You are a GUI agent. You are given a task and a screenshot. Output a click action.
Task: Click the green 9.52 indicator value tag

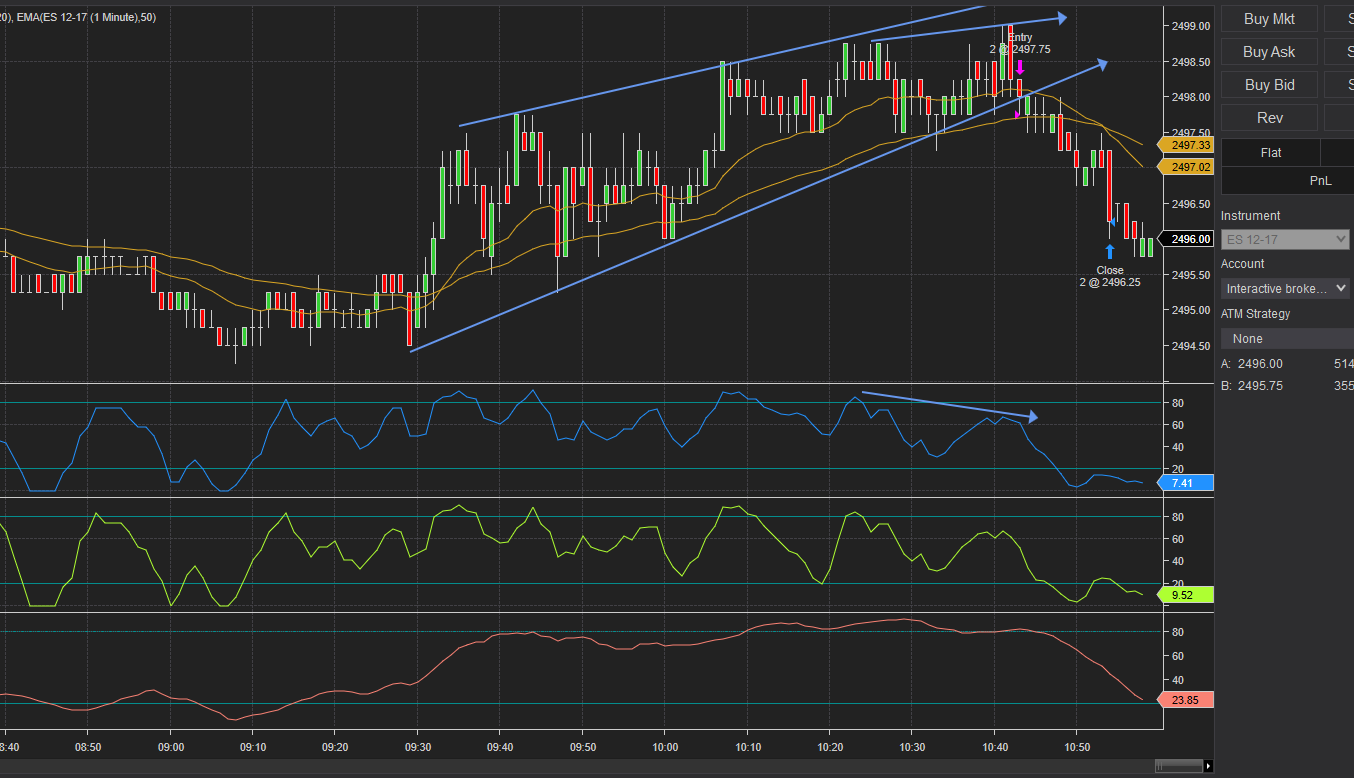click(x=1184, y=595)
